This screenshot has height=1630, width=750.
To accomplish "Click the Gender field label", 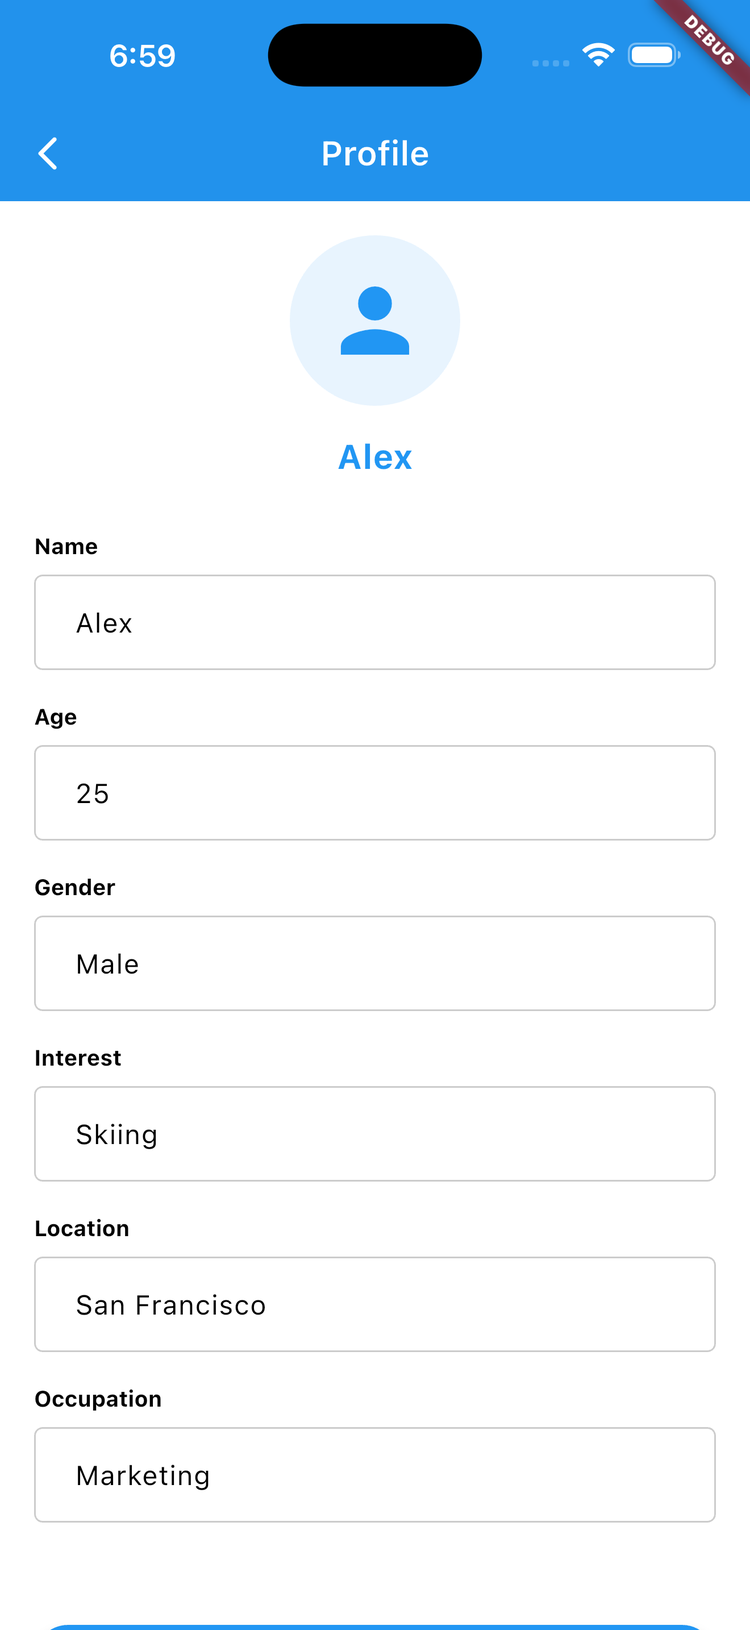I will pos(75,887).
